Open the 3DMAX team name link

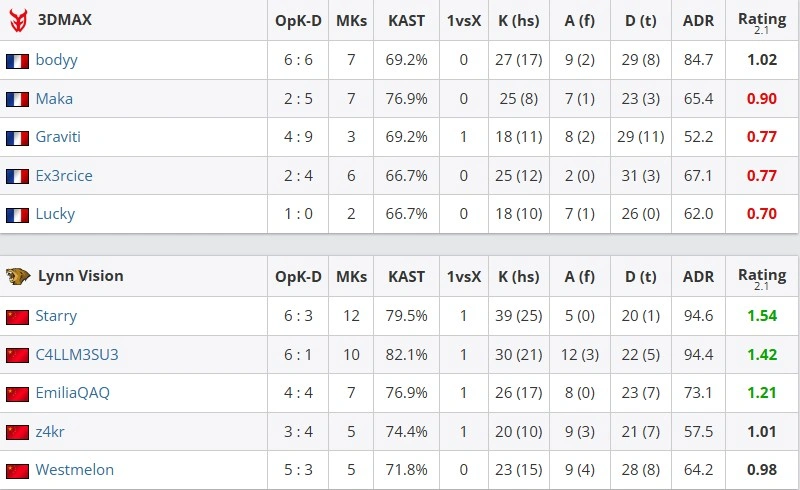[64, 20]
